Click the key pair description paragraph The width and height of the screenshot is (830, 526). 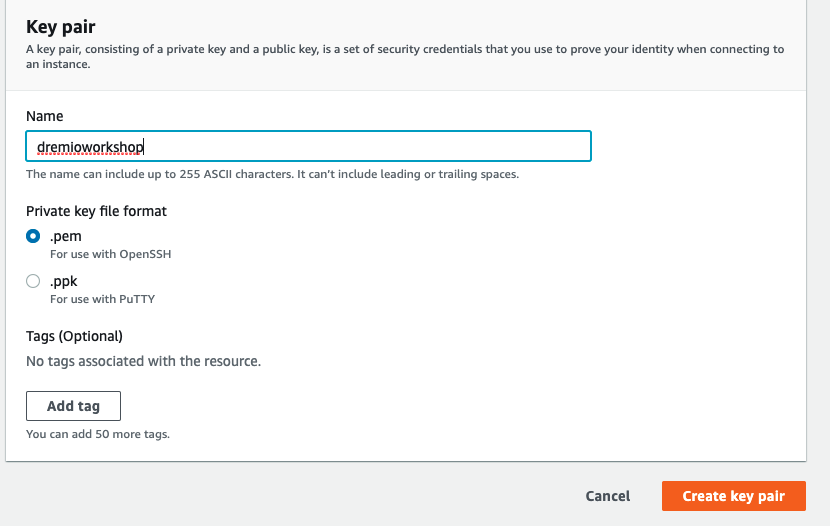pos(405,56)
